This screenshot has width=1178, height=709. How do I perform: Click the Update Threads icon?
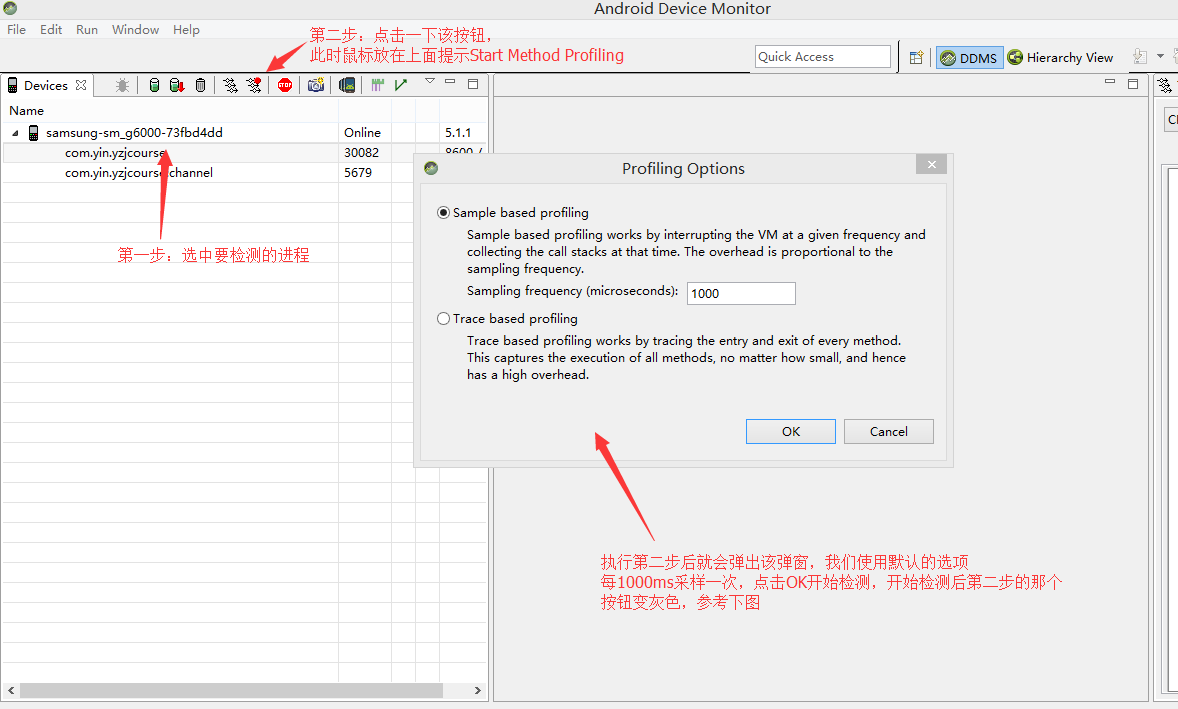(231, 85)
